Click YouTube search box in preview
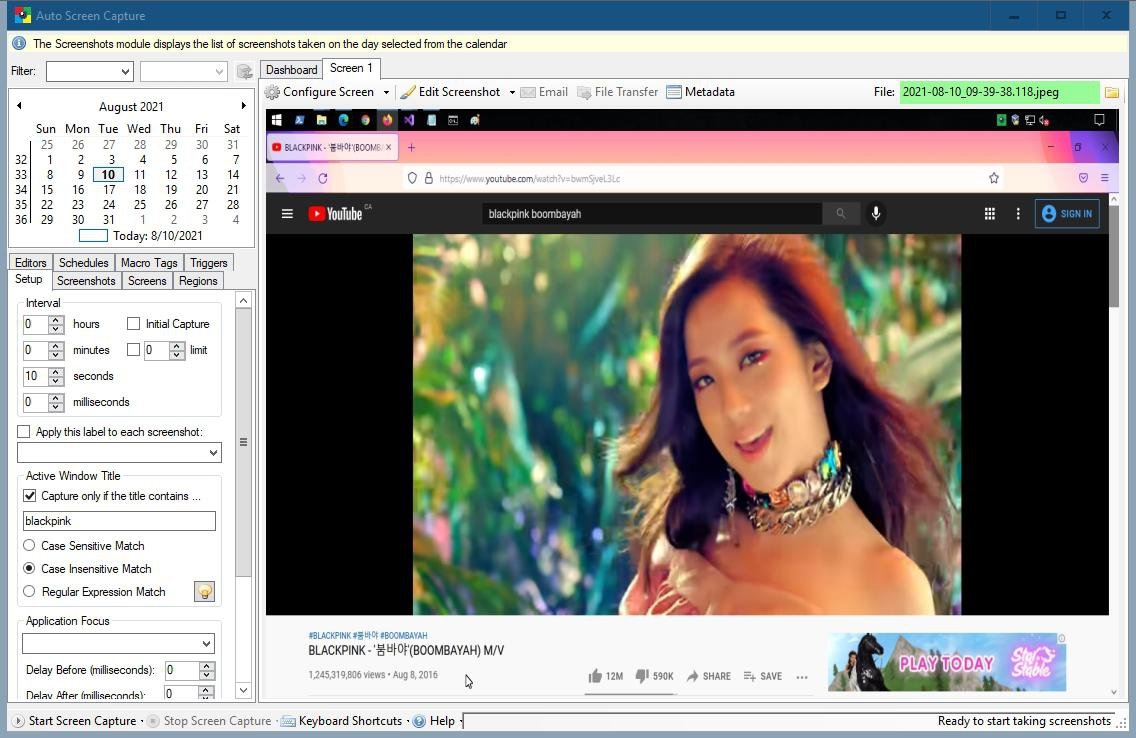This screenshot has height=738, width=1136. 651,214
